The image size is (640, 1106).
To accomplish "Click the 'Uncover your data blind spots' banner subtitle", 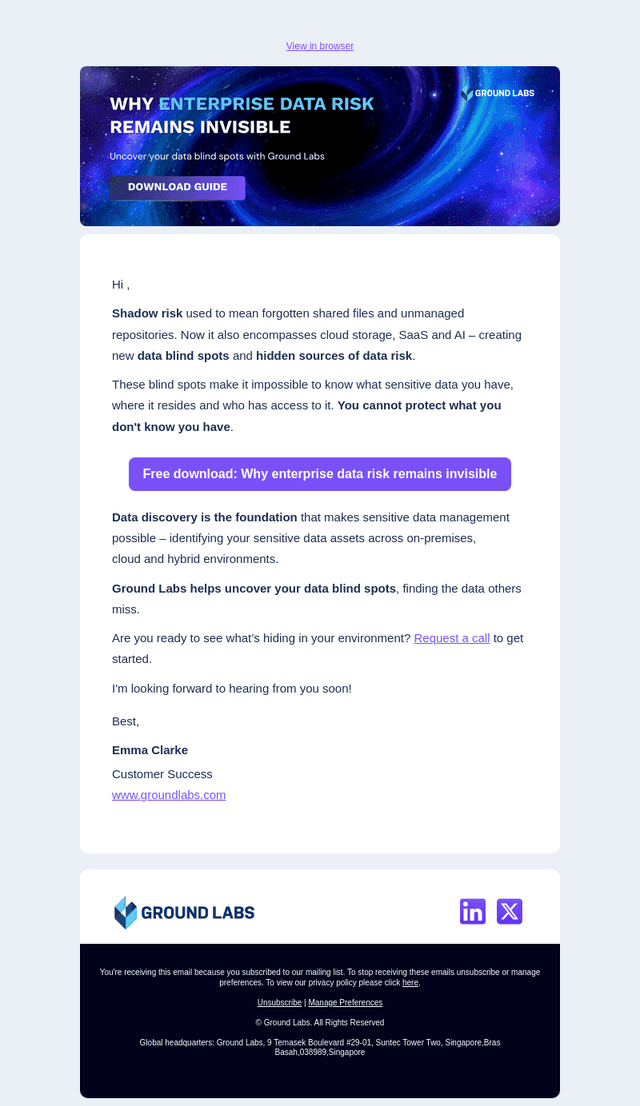I will 217,157.
